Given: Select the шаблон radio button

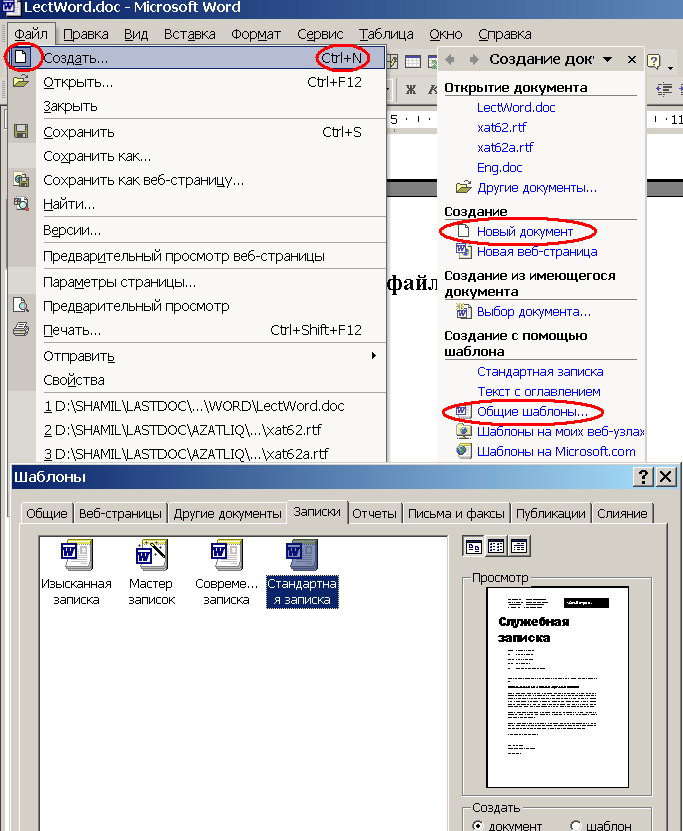Looking at the screenshot, I should (x=575, y=826).
